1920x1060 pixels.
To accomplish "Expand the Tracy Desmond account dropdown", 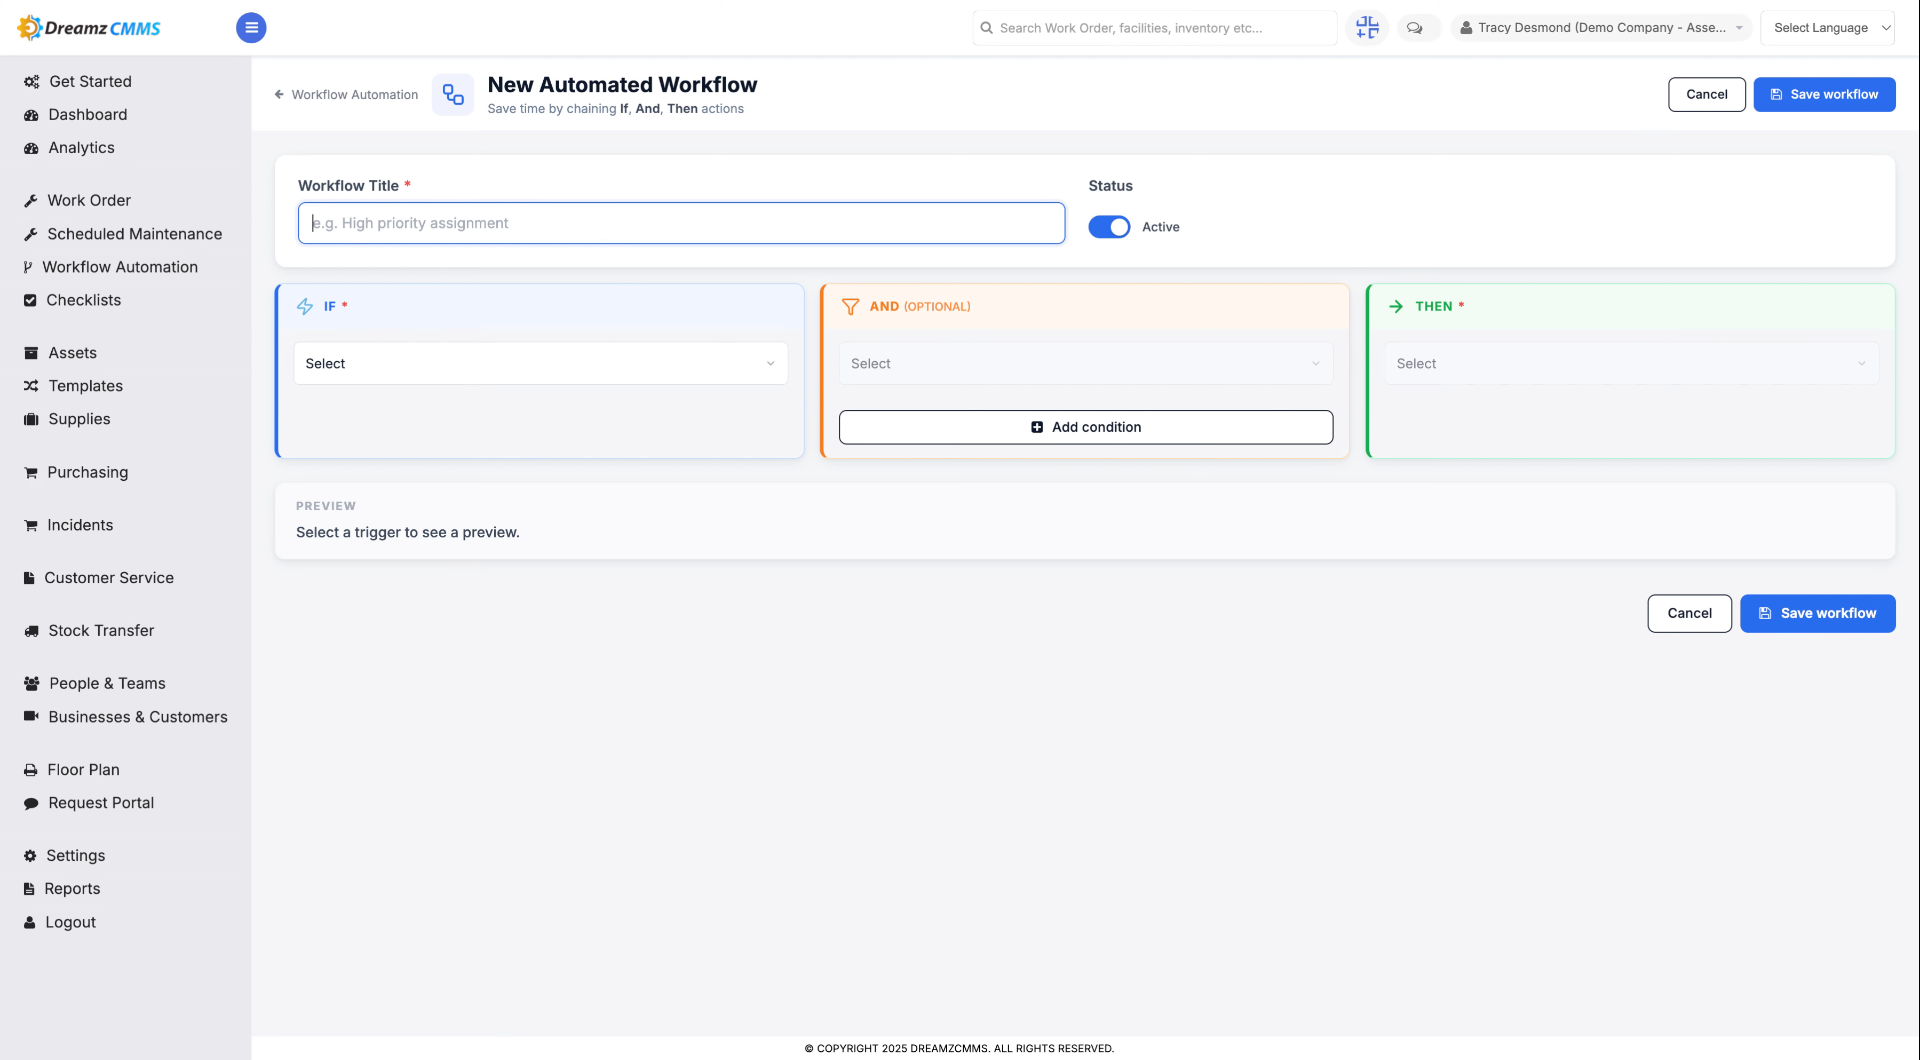I will [1602, 28].
